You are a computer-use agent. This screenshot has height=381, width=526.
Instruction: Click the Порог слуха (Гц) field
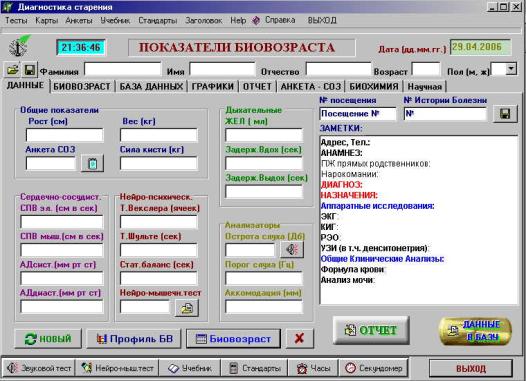(264, 278)
